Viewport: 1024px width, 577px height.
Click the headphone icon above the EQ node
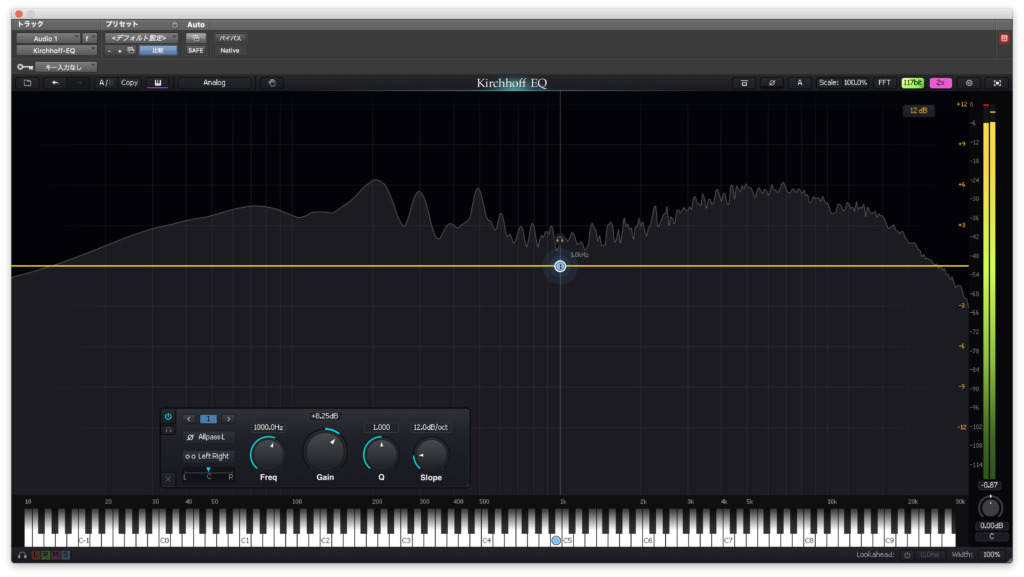coord(560,240)
